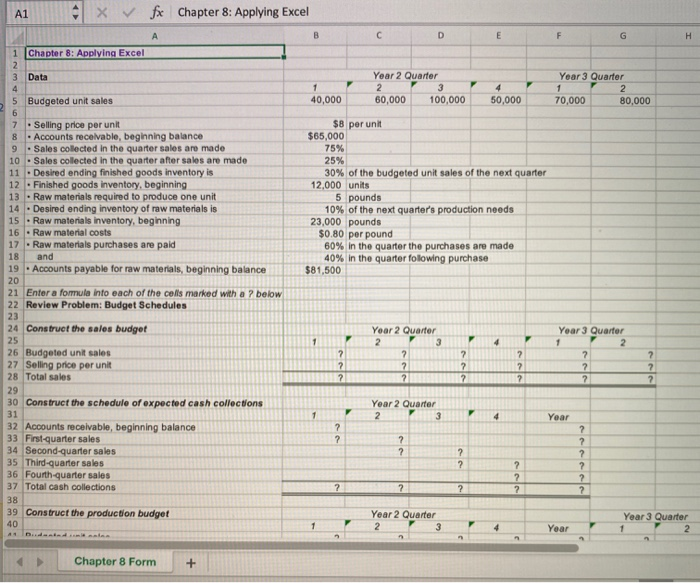Select column B header
The image size is (700, 583).
(x=316, y=36)
